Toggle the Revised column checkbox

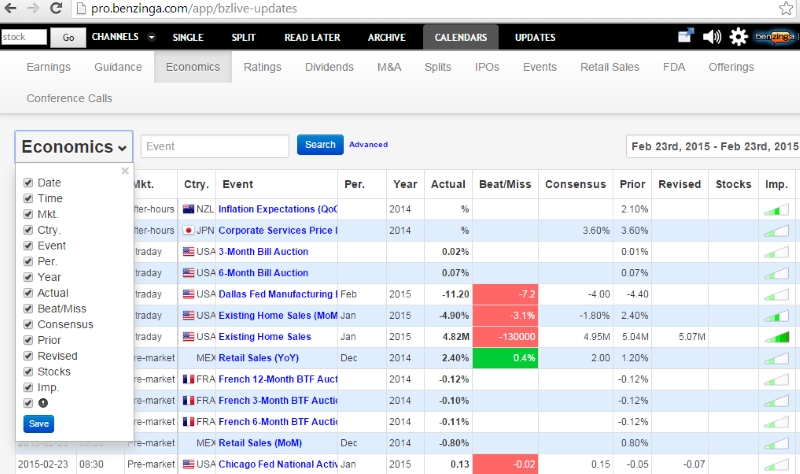28,356
